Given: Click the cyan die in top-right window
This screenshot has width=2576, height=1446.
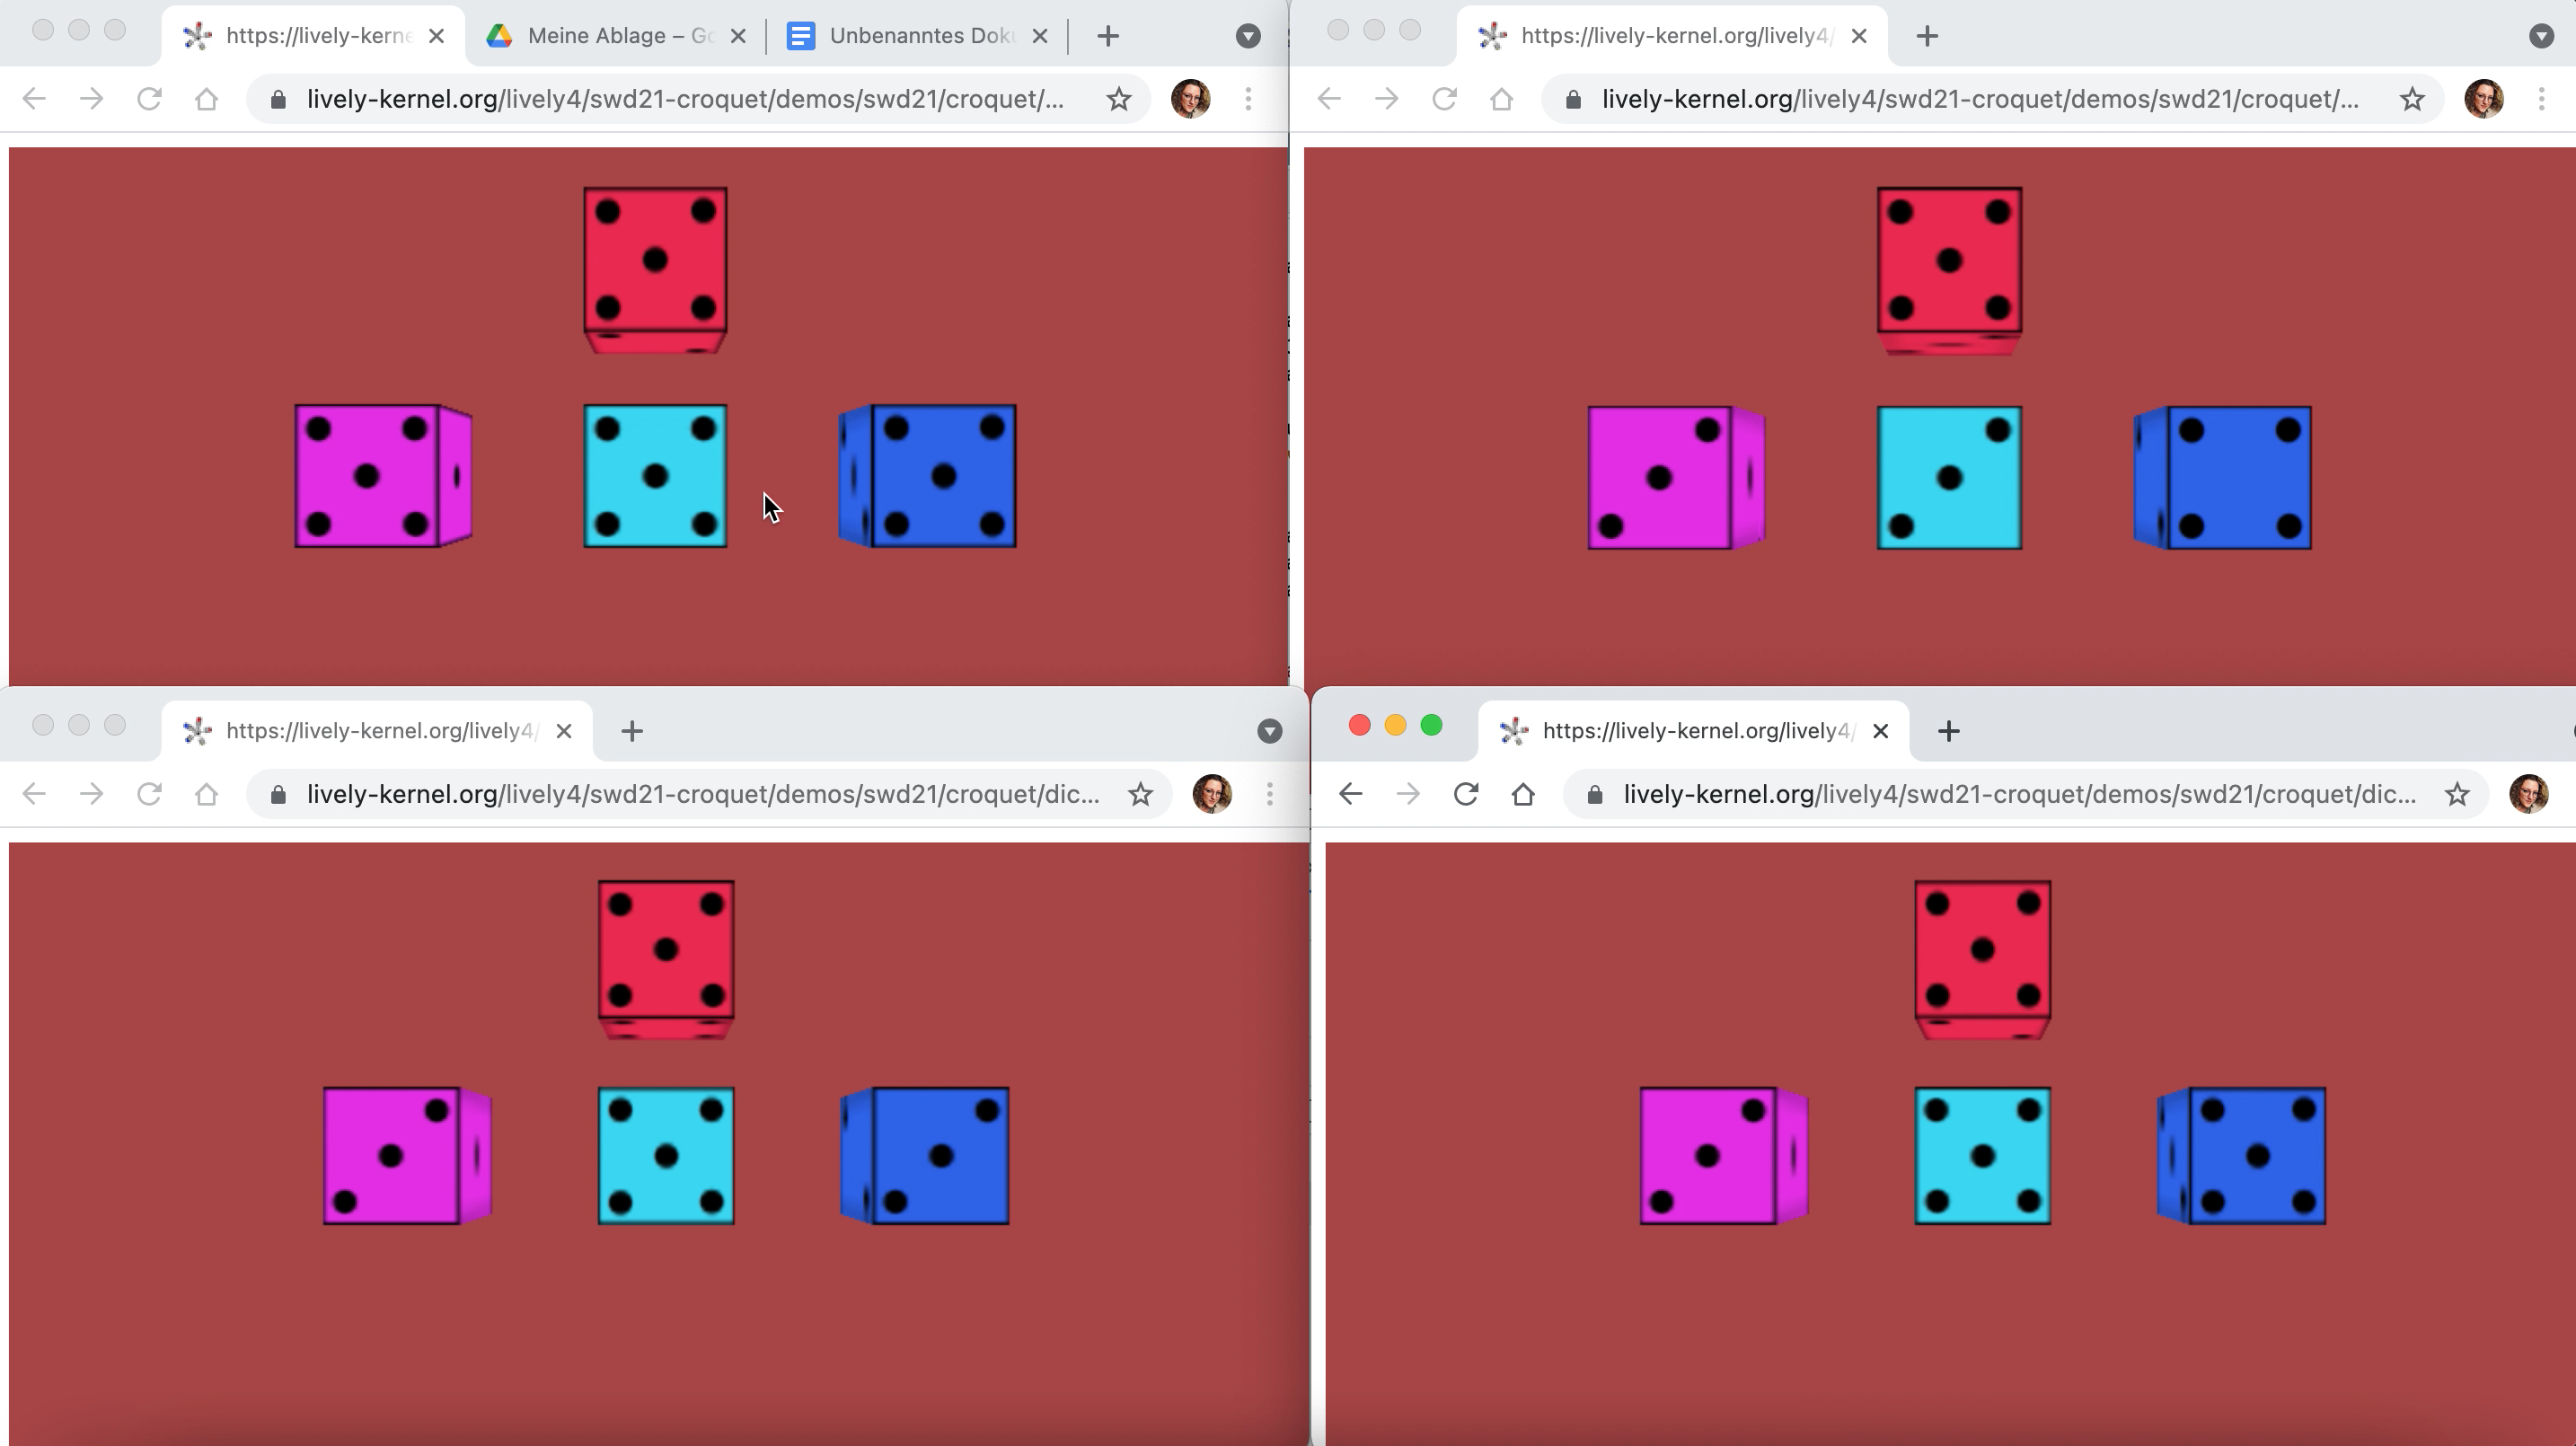Looking at the screenshot, I should (x=1949, y=478).
